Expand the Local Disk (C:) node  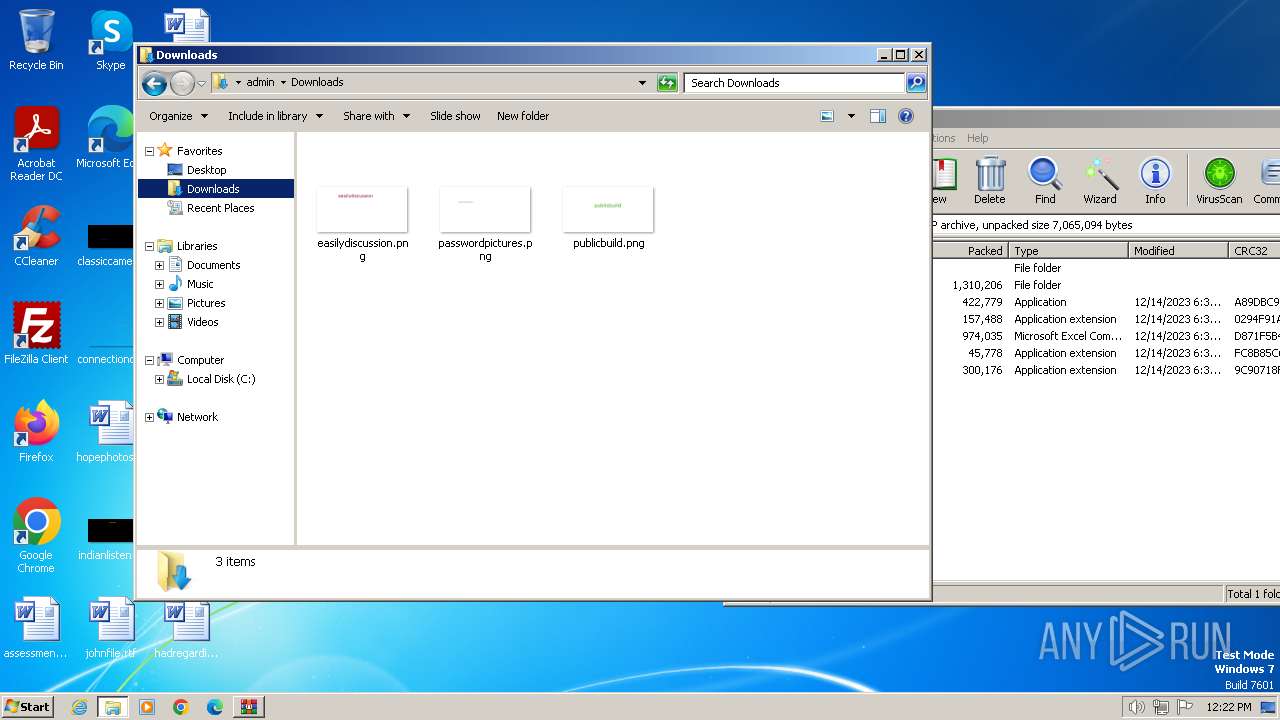(159, 379)
